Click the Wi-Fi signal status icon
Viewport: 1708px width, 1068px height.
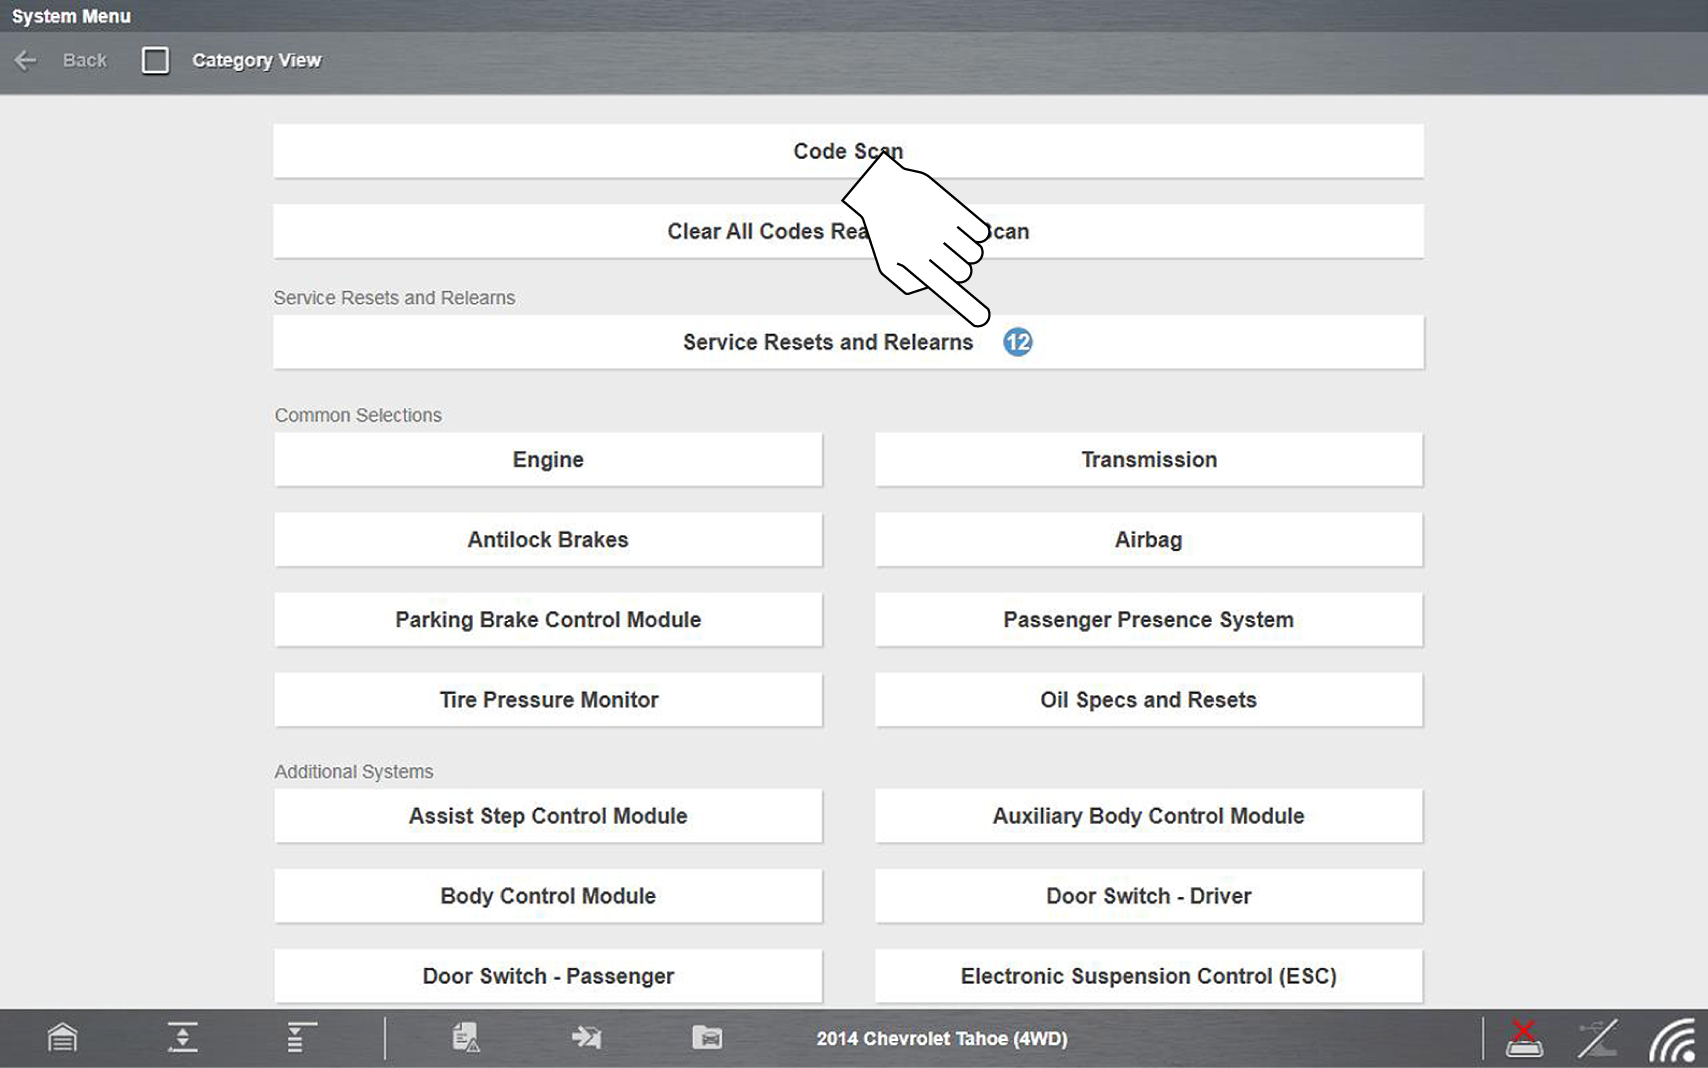coord(1674,1040)
